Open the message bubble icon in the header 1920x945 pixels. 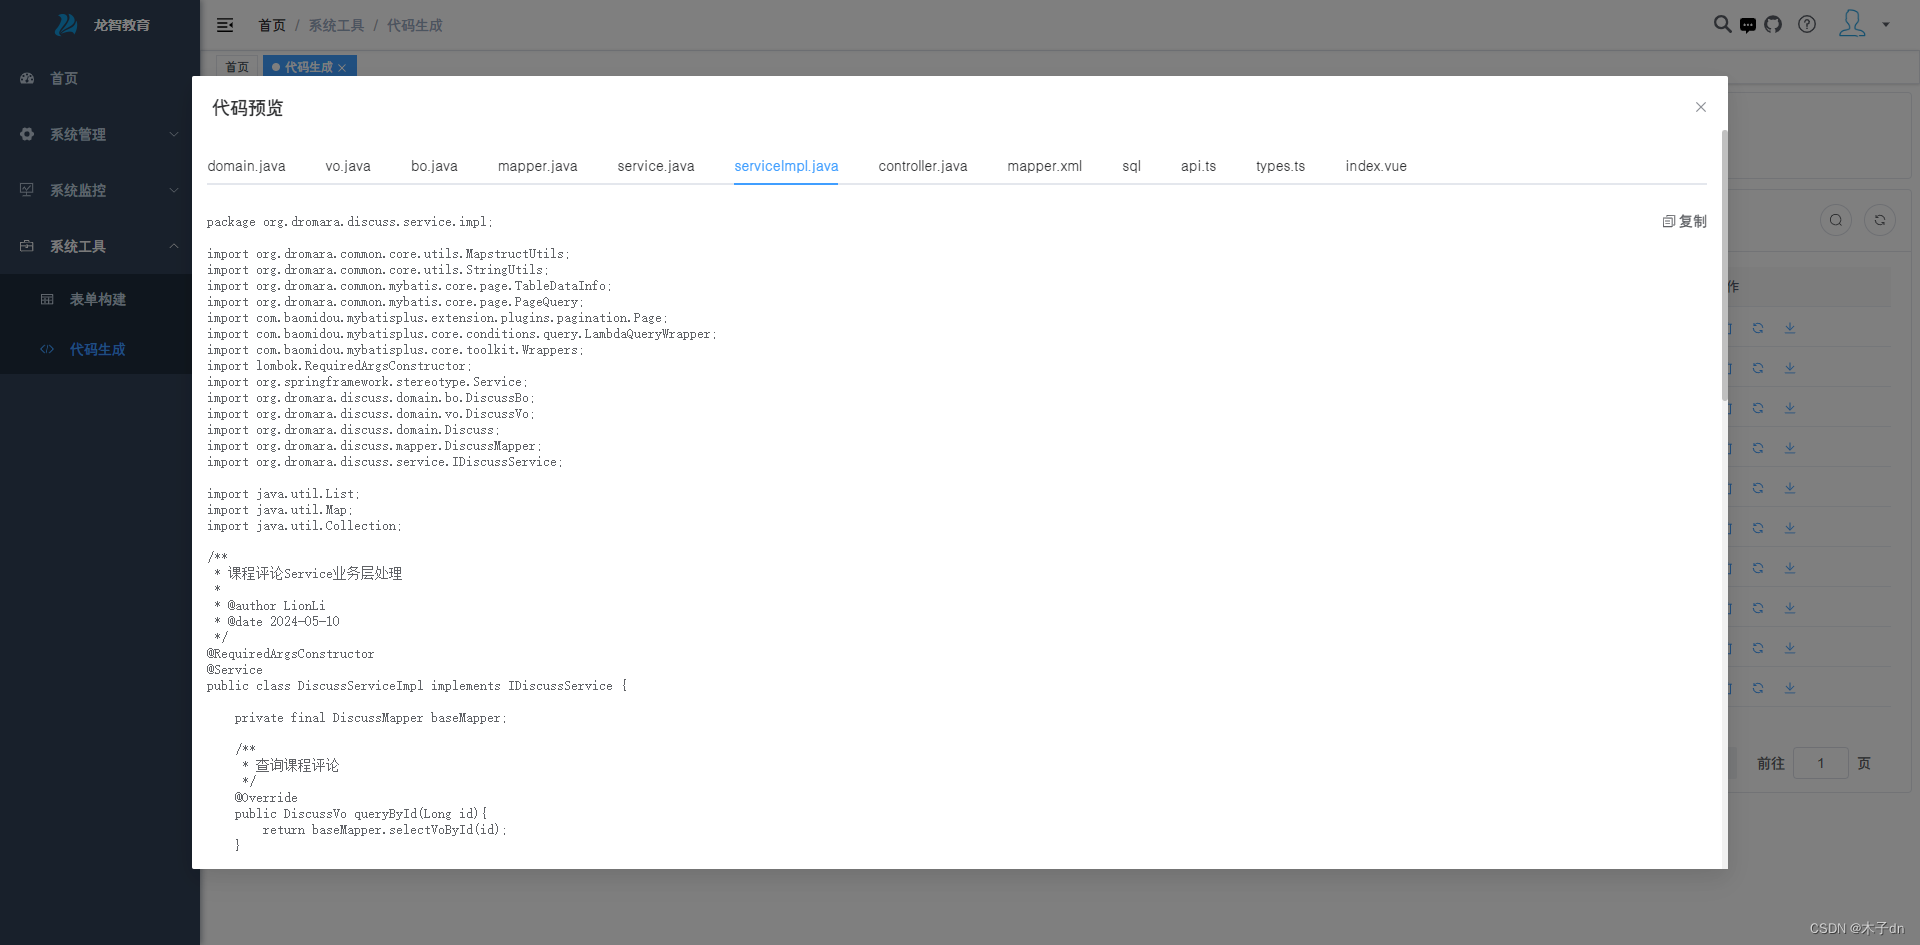point(1748,25)
